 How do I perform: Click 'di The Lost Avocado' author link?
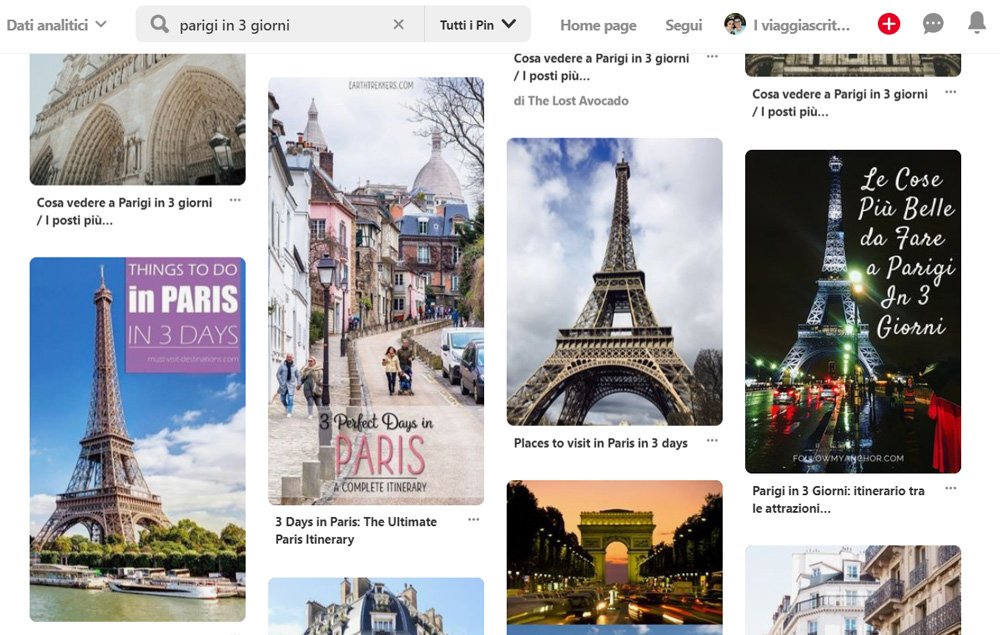tap(571, 101)
